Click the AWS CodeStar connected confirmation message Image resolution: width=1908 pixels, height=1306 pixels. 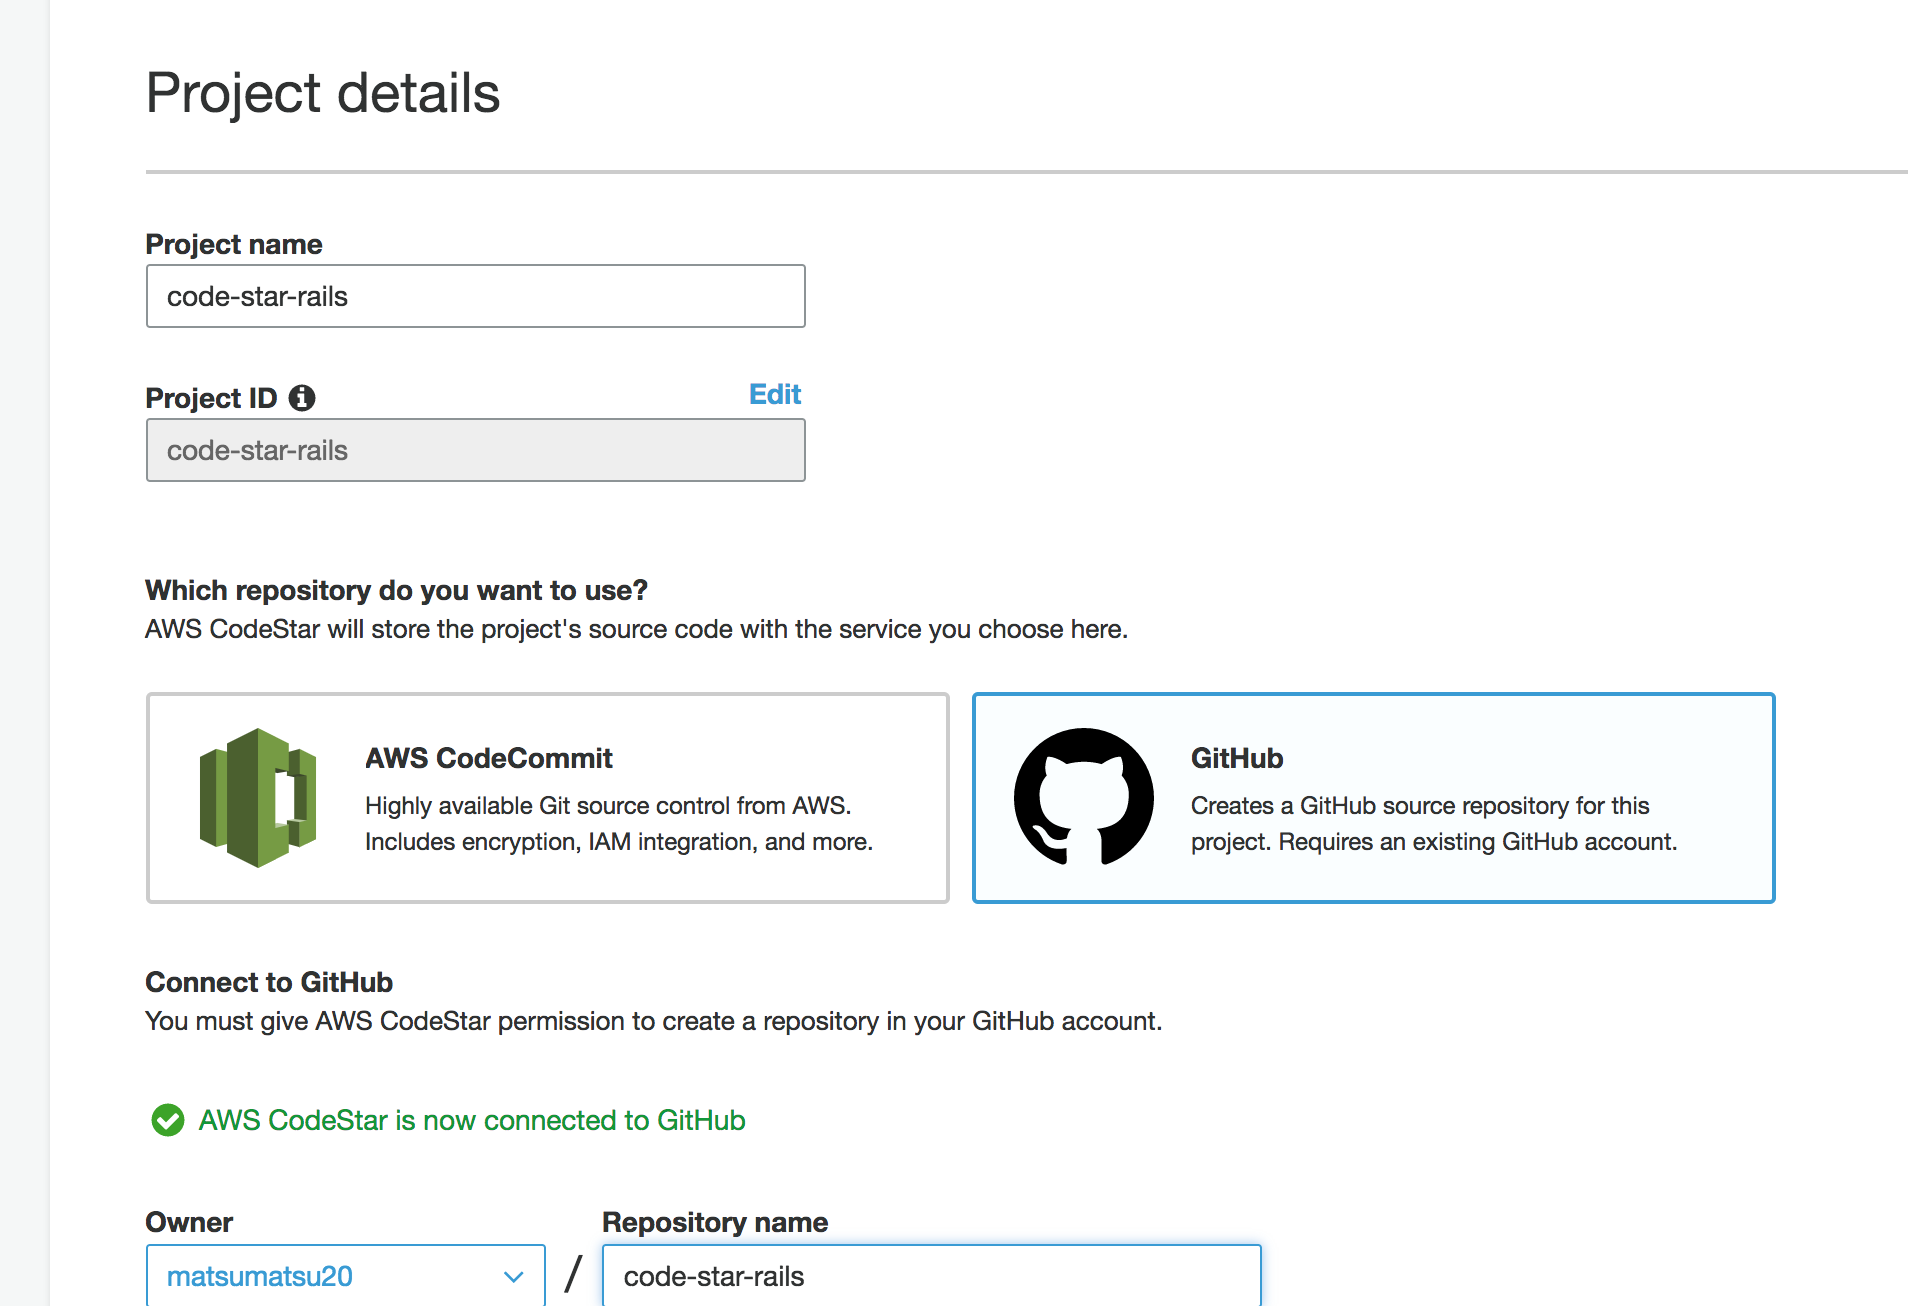[x=471, y=1120]
